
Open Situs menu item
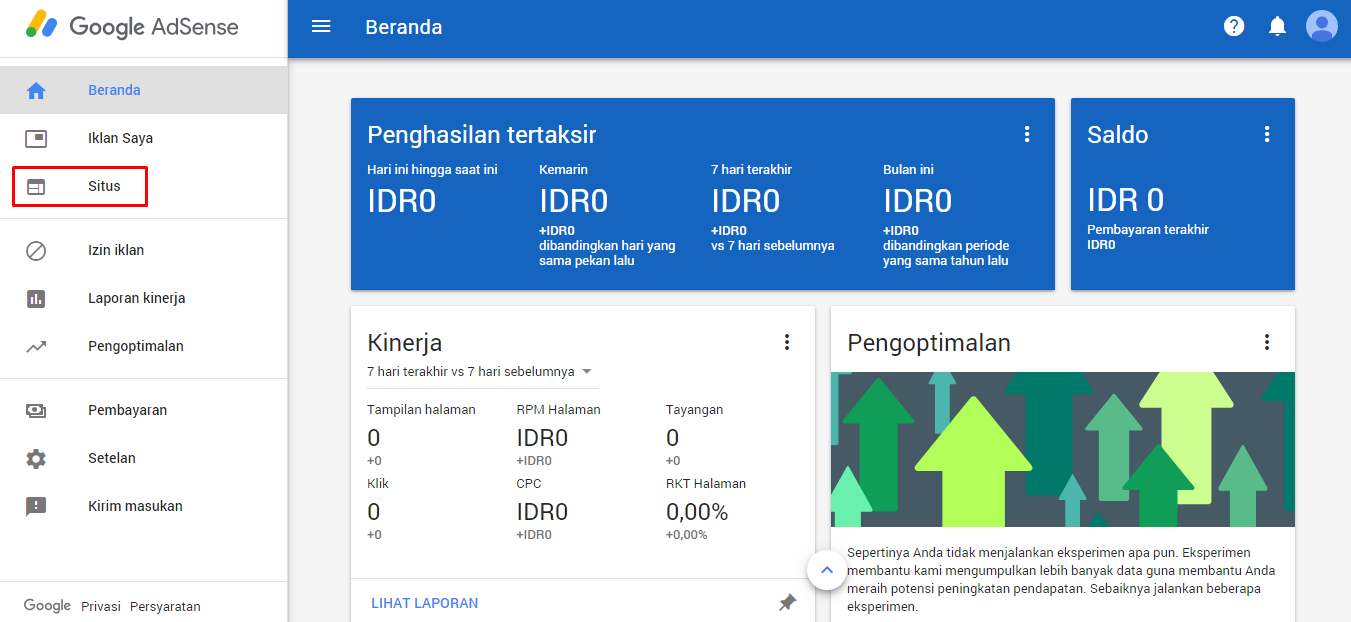click(143, 186)
